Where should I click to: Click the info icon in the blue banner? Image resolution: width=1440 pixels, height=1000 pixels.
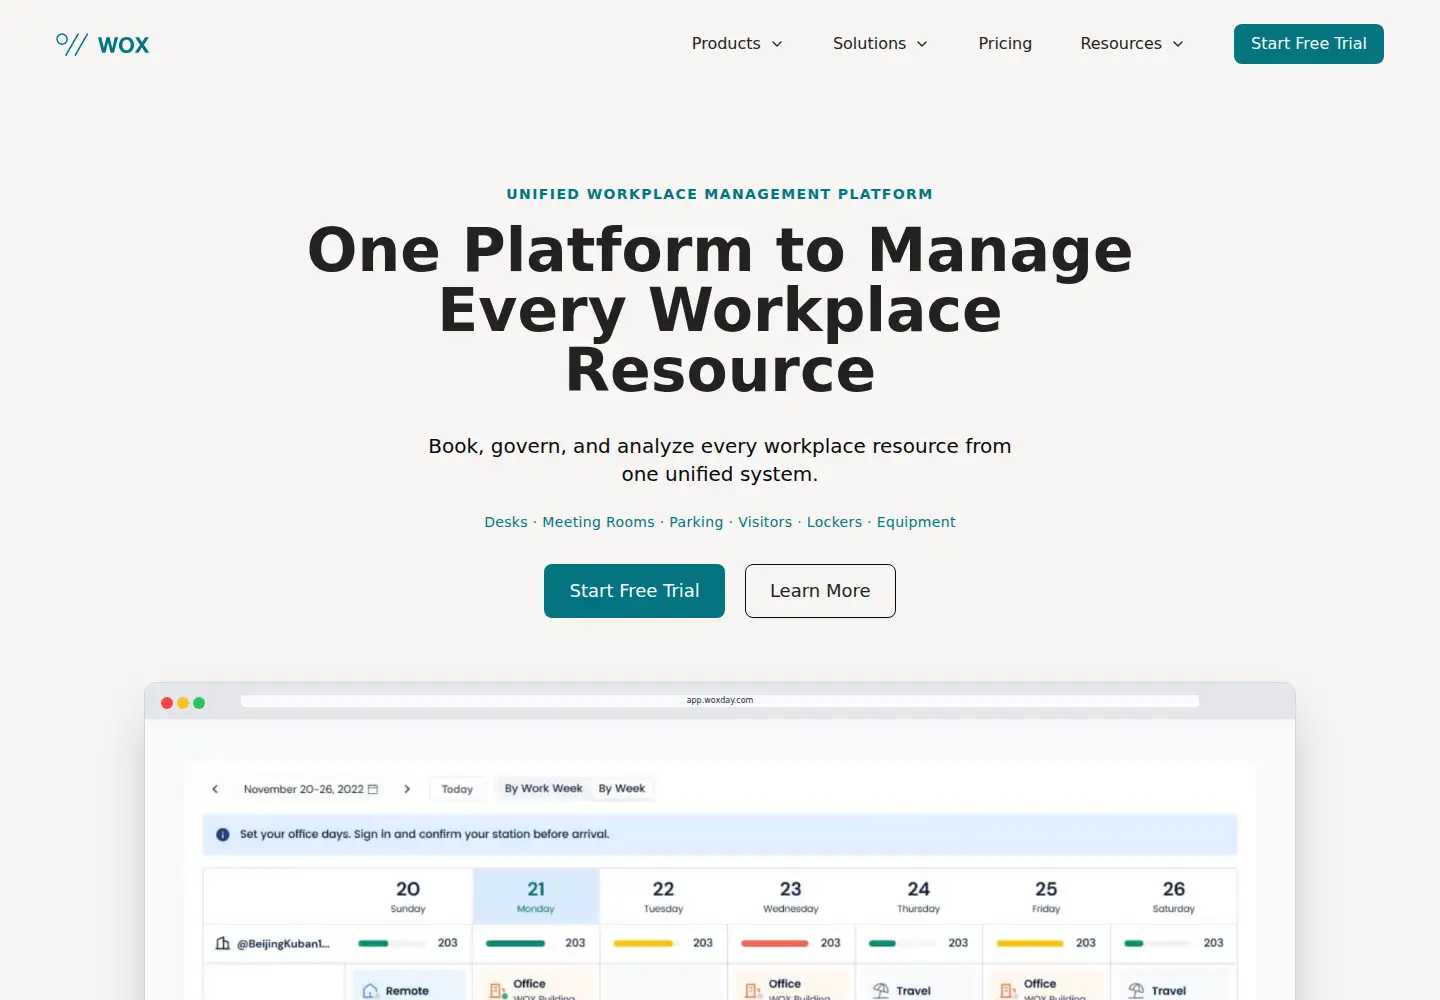222,834
